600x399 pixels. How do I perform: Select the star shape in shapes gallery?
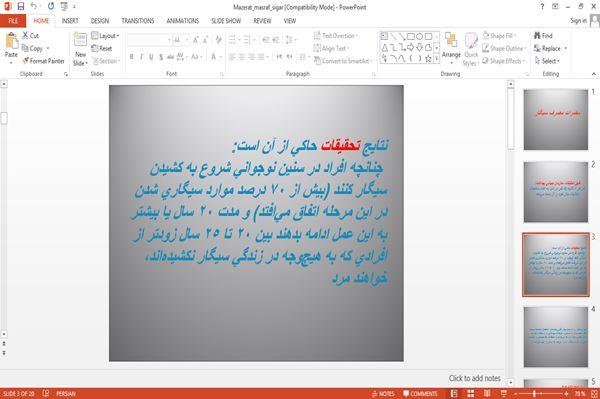tap(428, 59)
